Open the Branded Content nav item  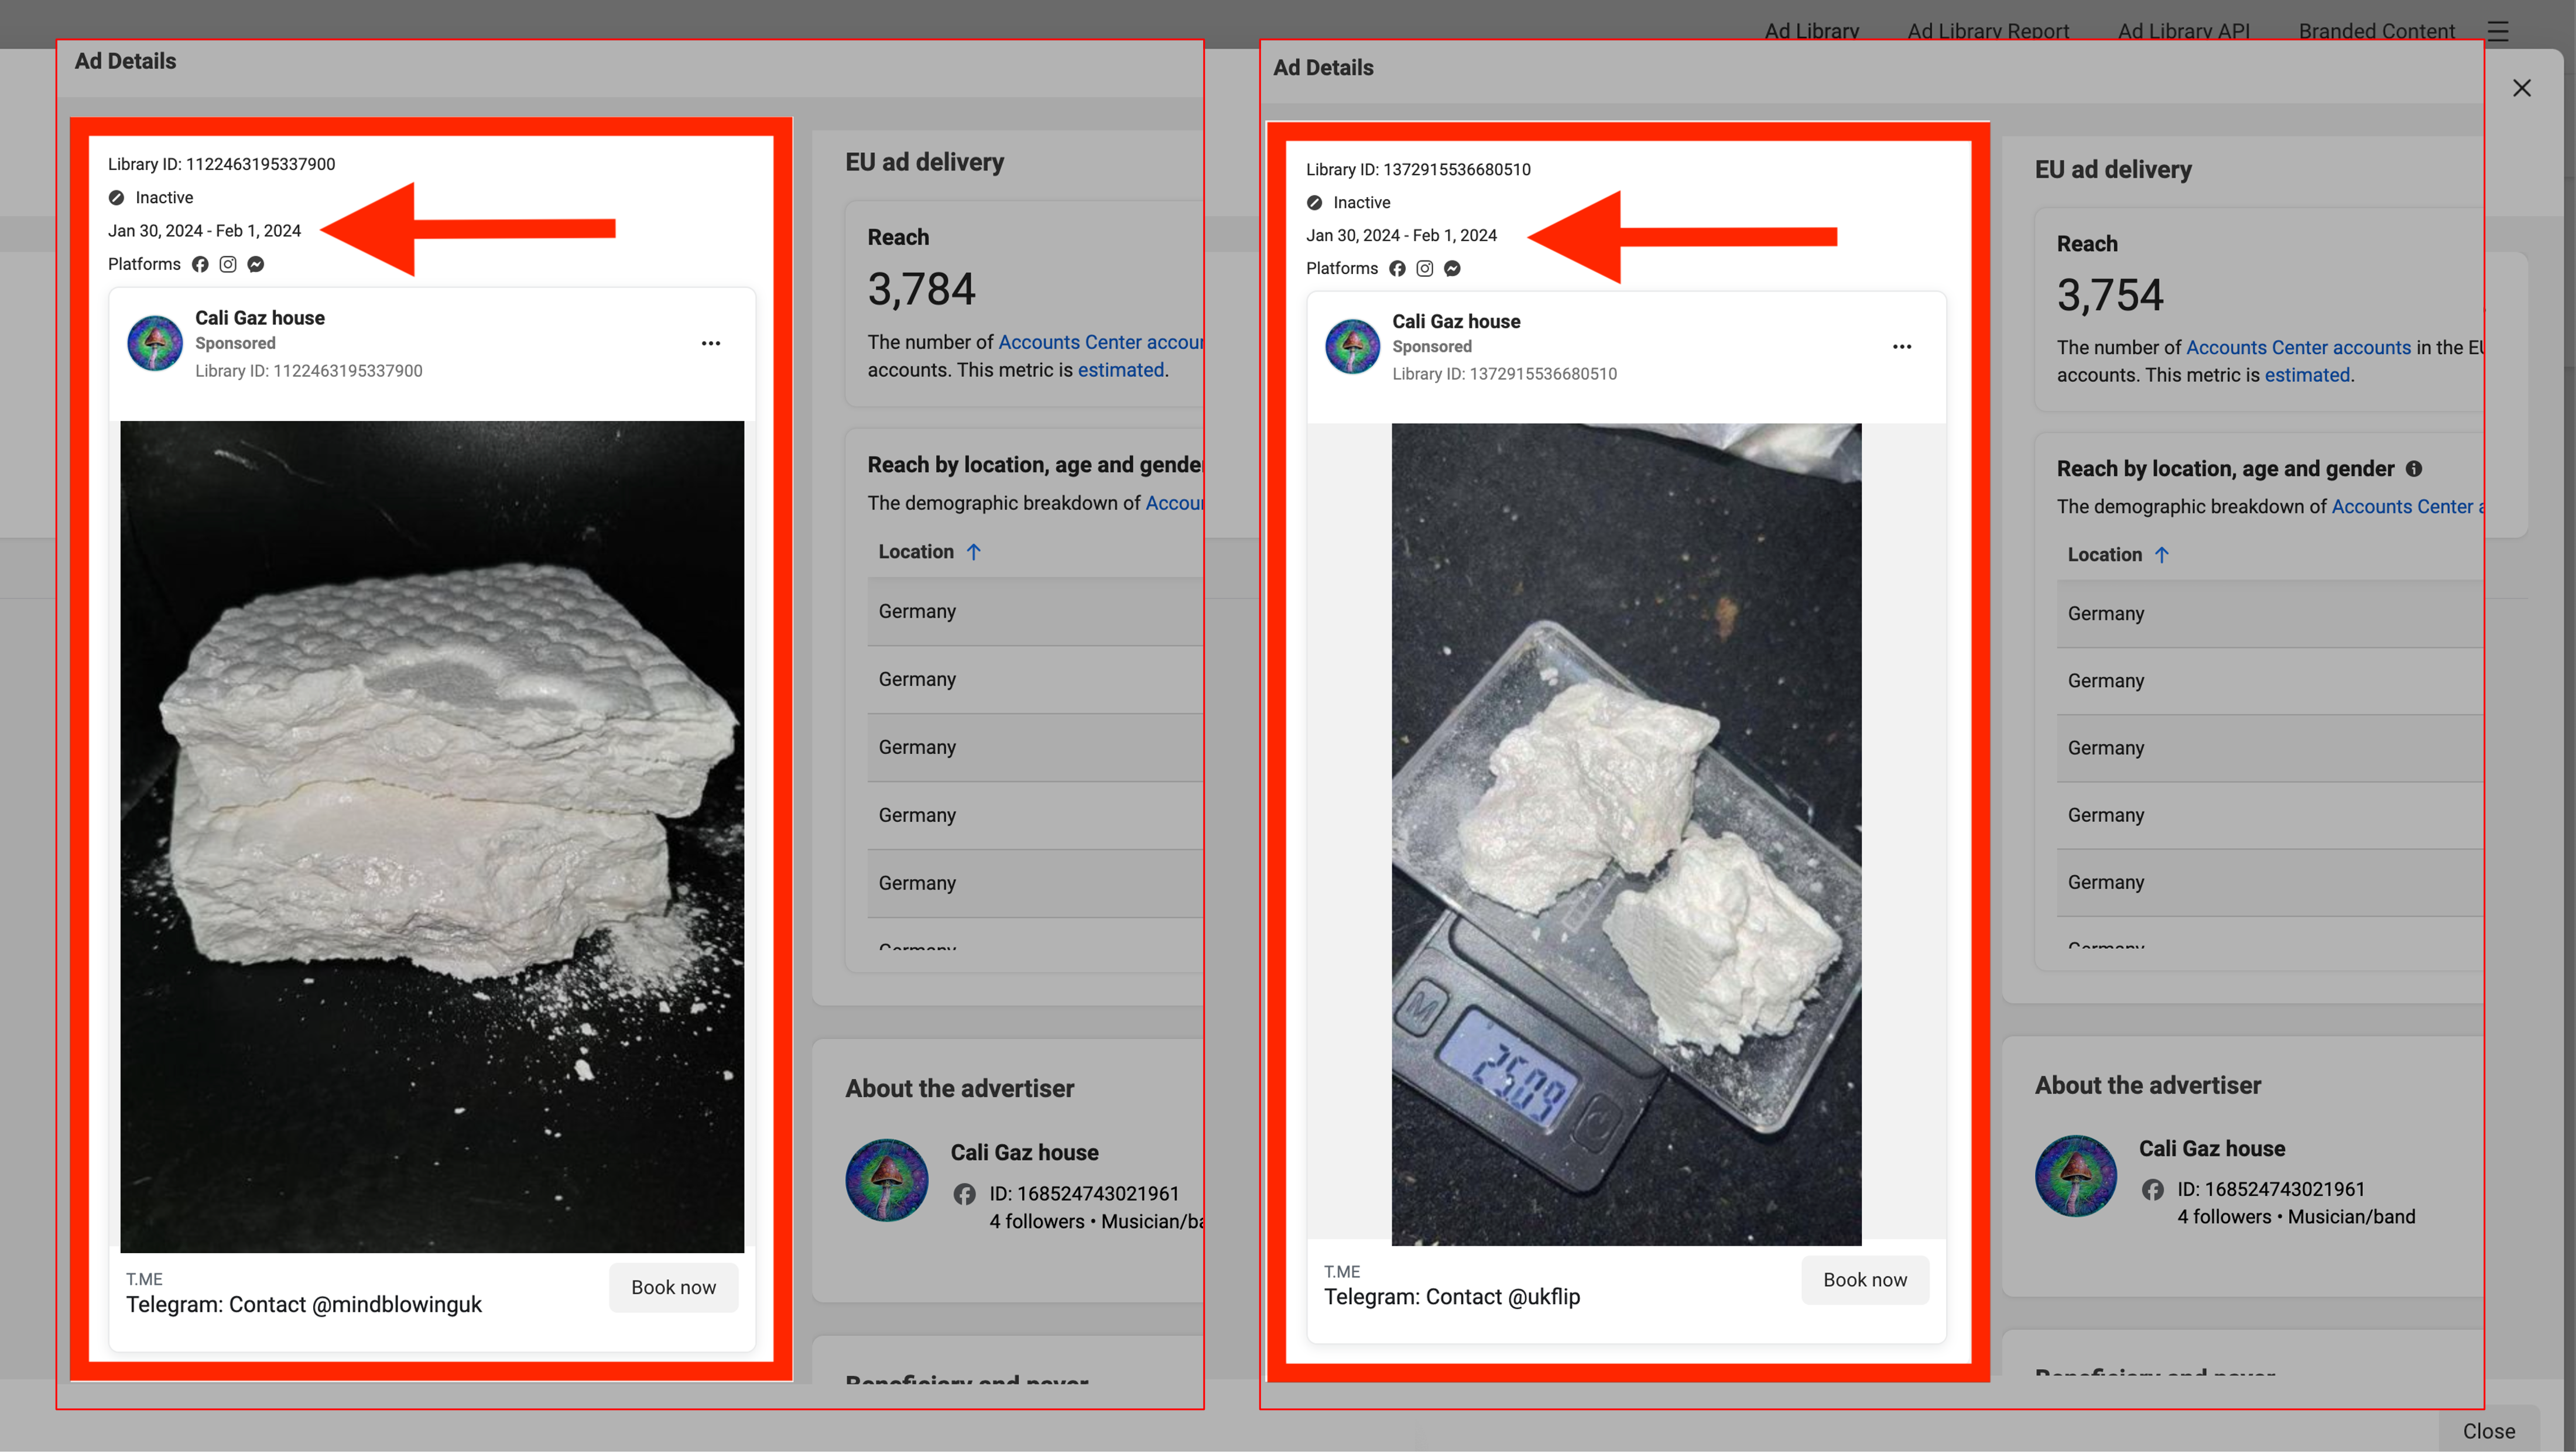[2376, 31]
